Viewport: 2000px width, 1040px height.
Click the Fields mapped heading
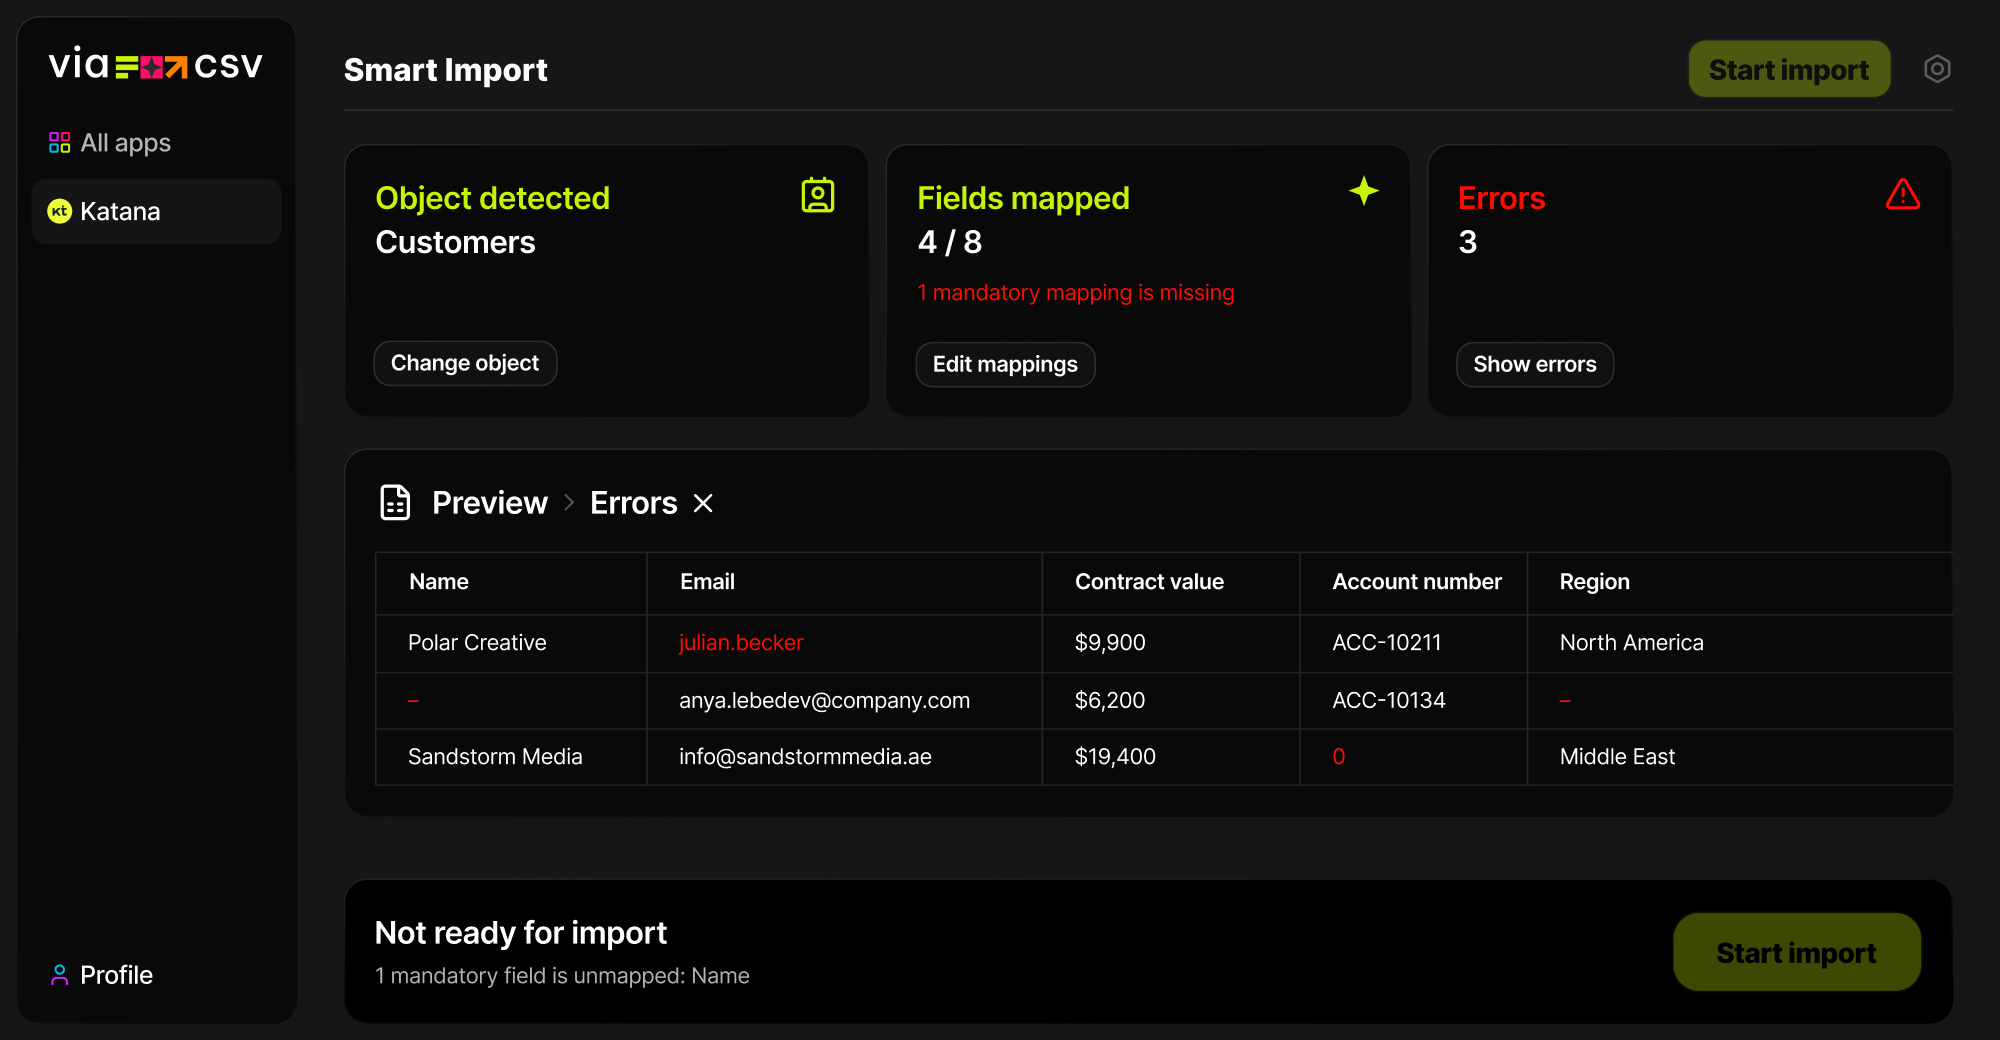click(1023, 198)
